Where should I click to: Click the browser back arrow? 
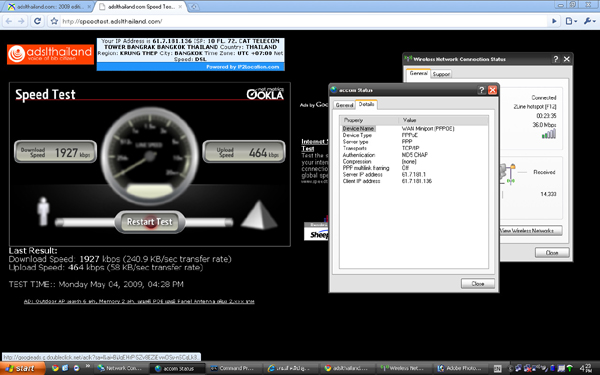coord(9,21)
